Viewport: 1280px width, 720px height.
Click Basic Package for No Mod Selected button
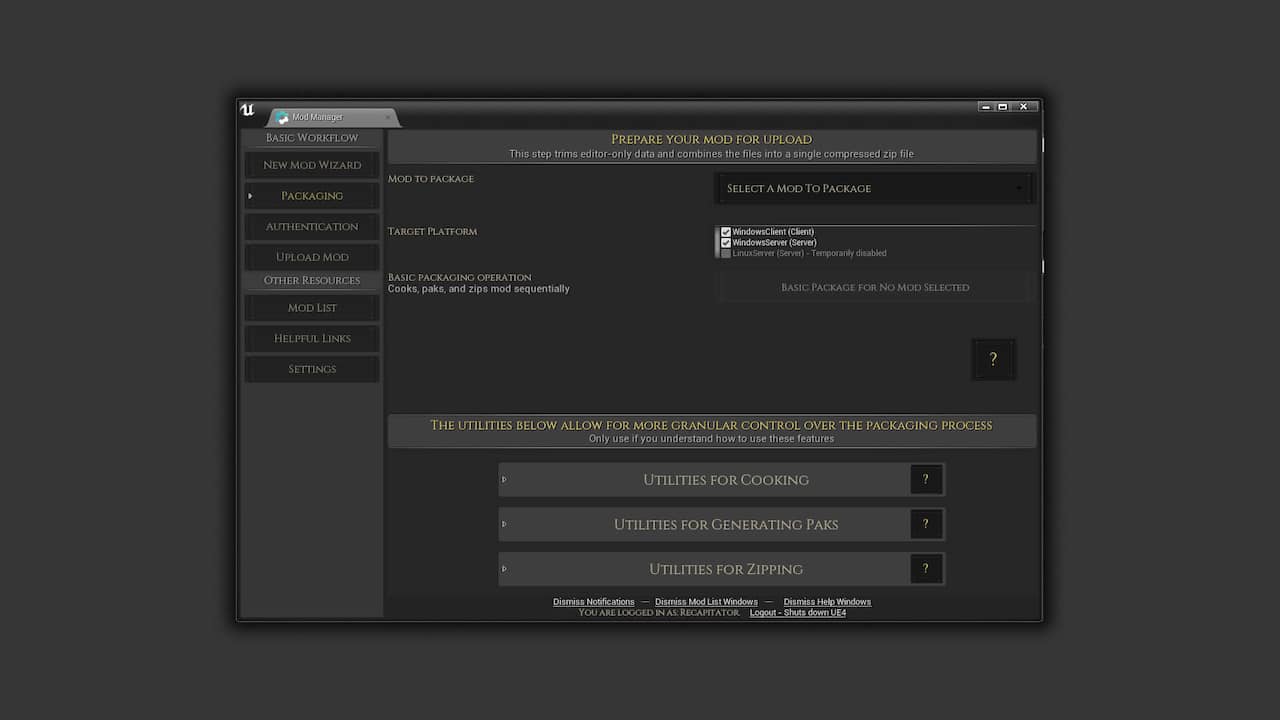pyautogui.click(x=875, y=287)
